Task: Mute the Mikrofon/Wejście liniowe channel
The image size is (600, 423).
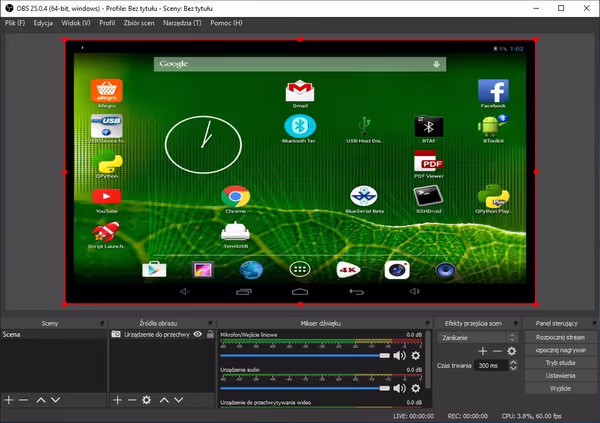Action: pos(399,356)
